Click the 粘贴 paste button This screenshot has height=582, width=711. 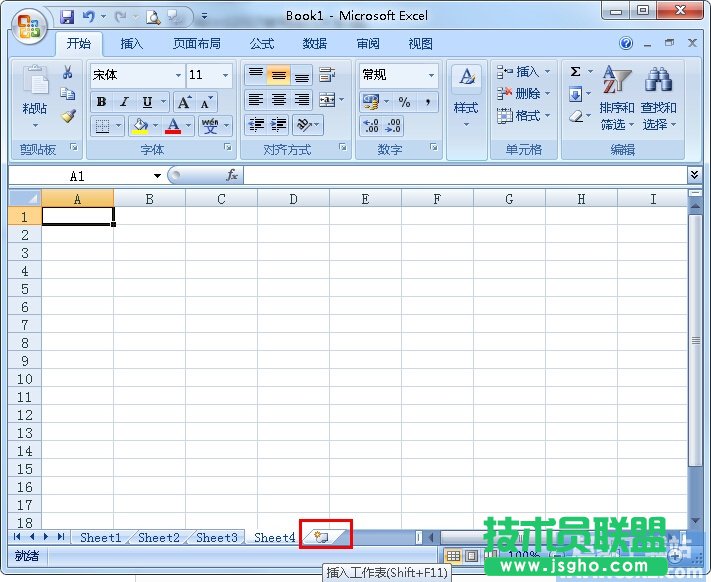pyautogui.click(x=35, y=96)
